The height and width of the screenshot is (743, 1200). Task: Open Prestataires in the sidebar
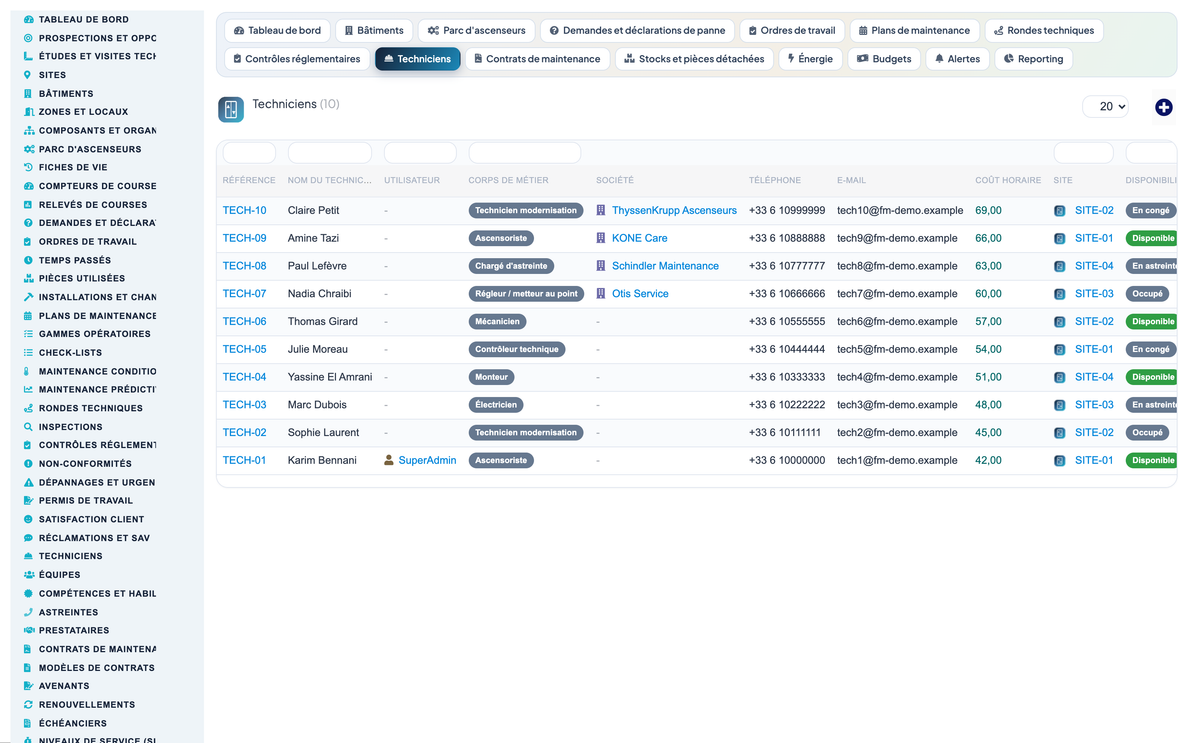coord(74,630)
